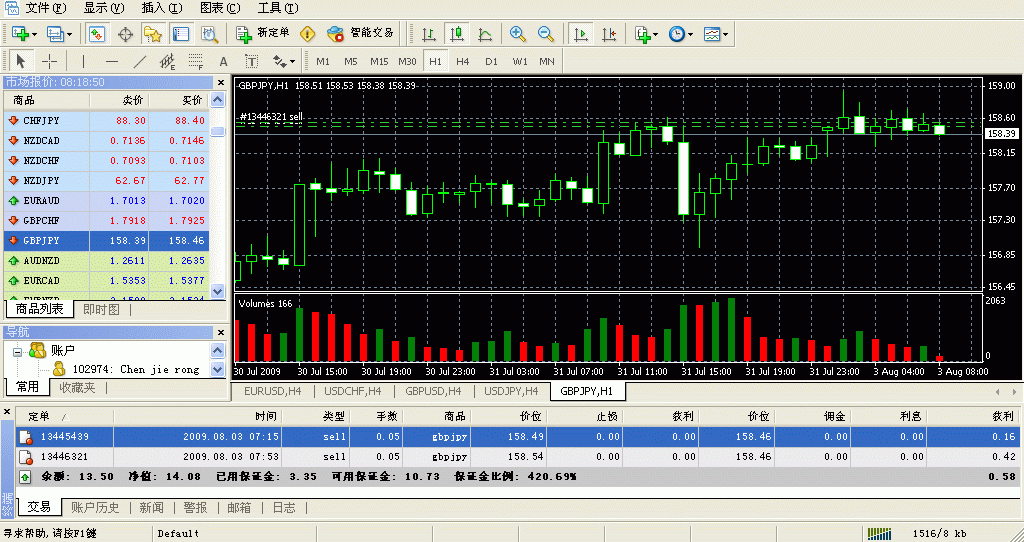Select the EURAUD row in market watch

tap(110, 200)
